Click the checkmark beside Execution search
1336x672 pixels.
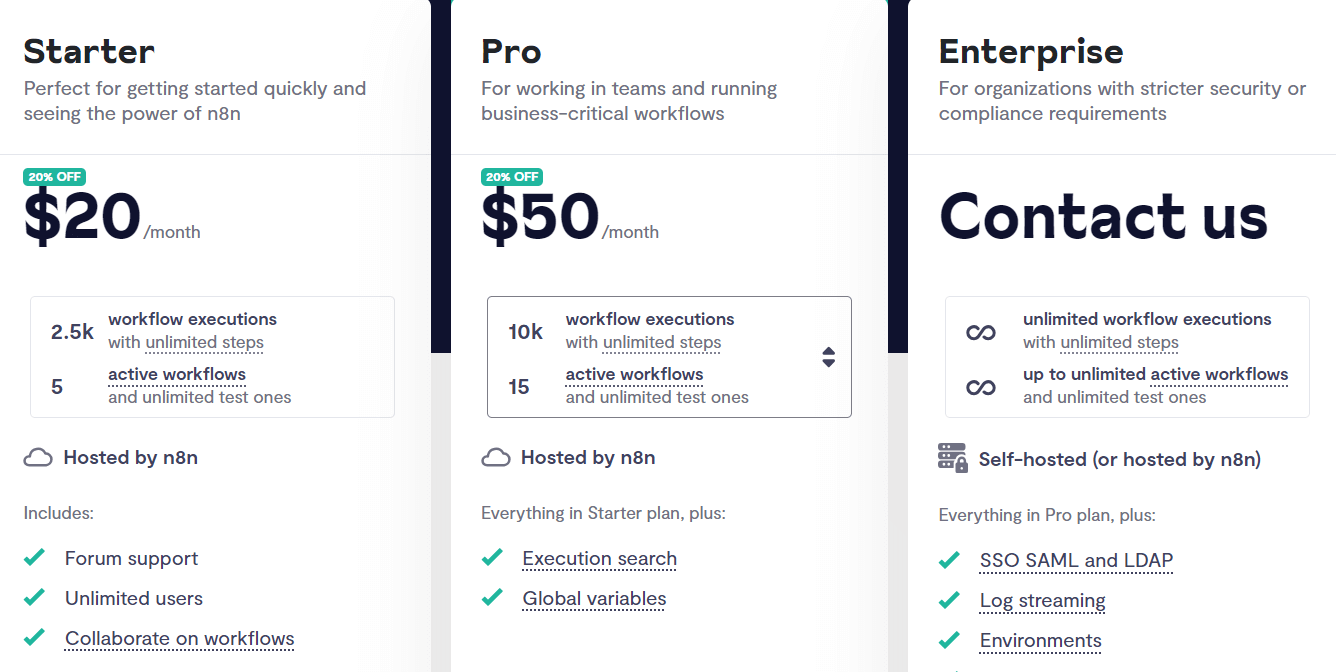(x=492, y=558)
